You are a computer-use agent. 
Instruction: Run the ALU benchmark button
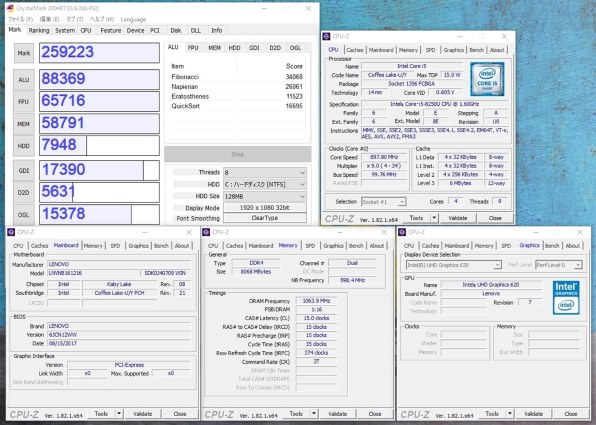coord(24,79)
